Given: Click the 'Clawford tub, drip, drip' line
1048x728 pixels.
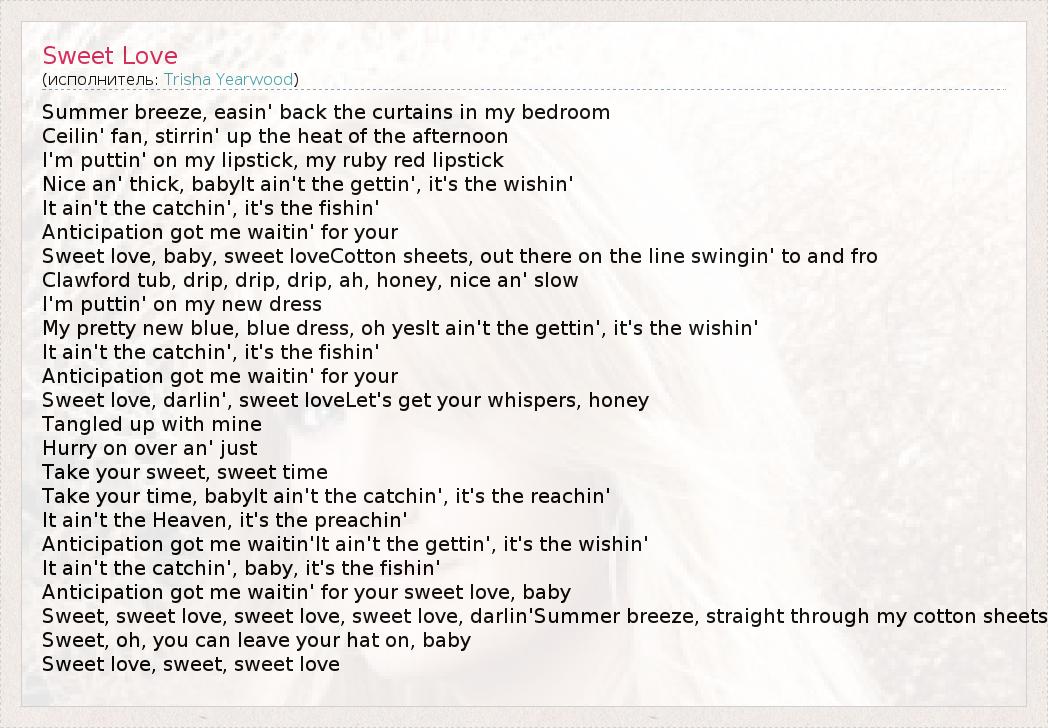Looking at the screenshot, I should pos(310,280).
